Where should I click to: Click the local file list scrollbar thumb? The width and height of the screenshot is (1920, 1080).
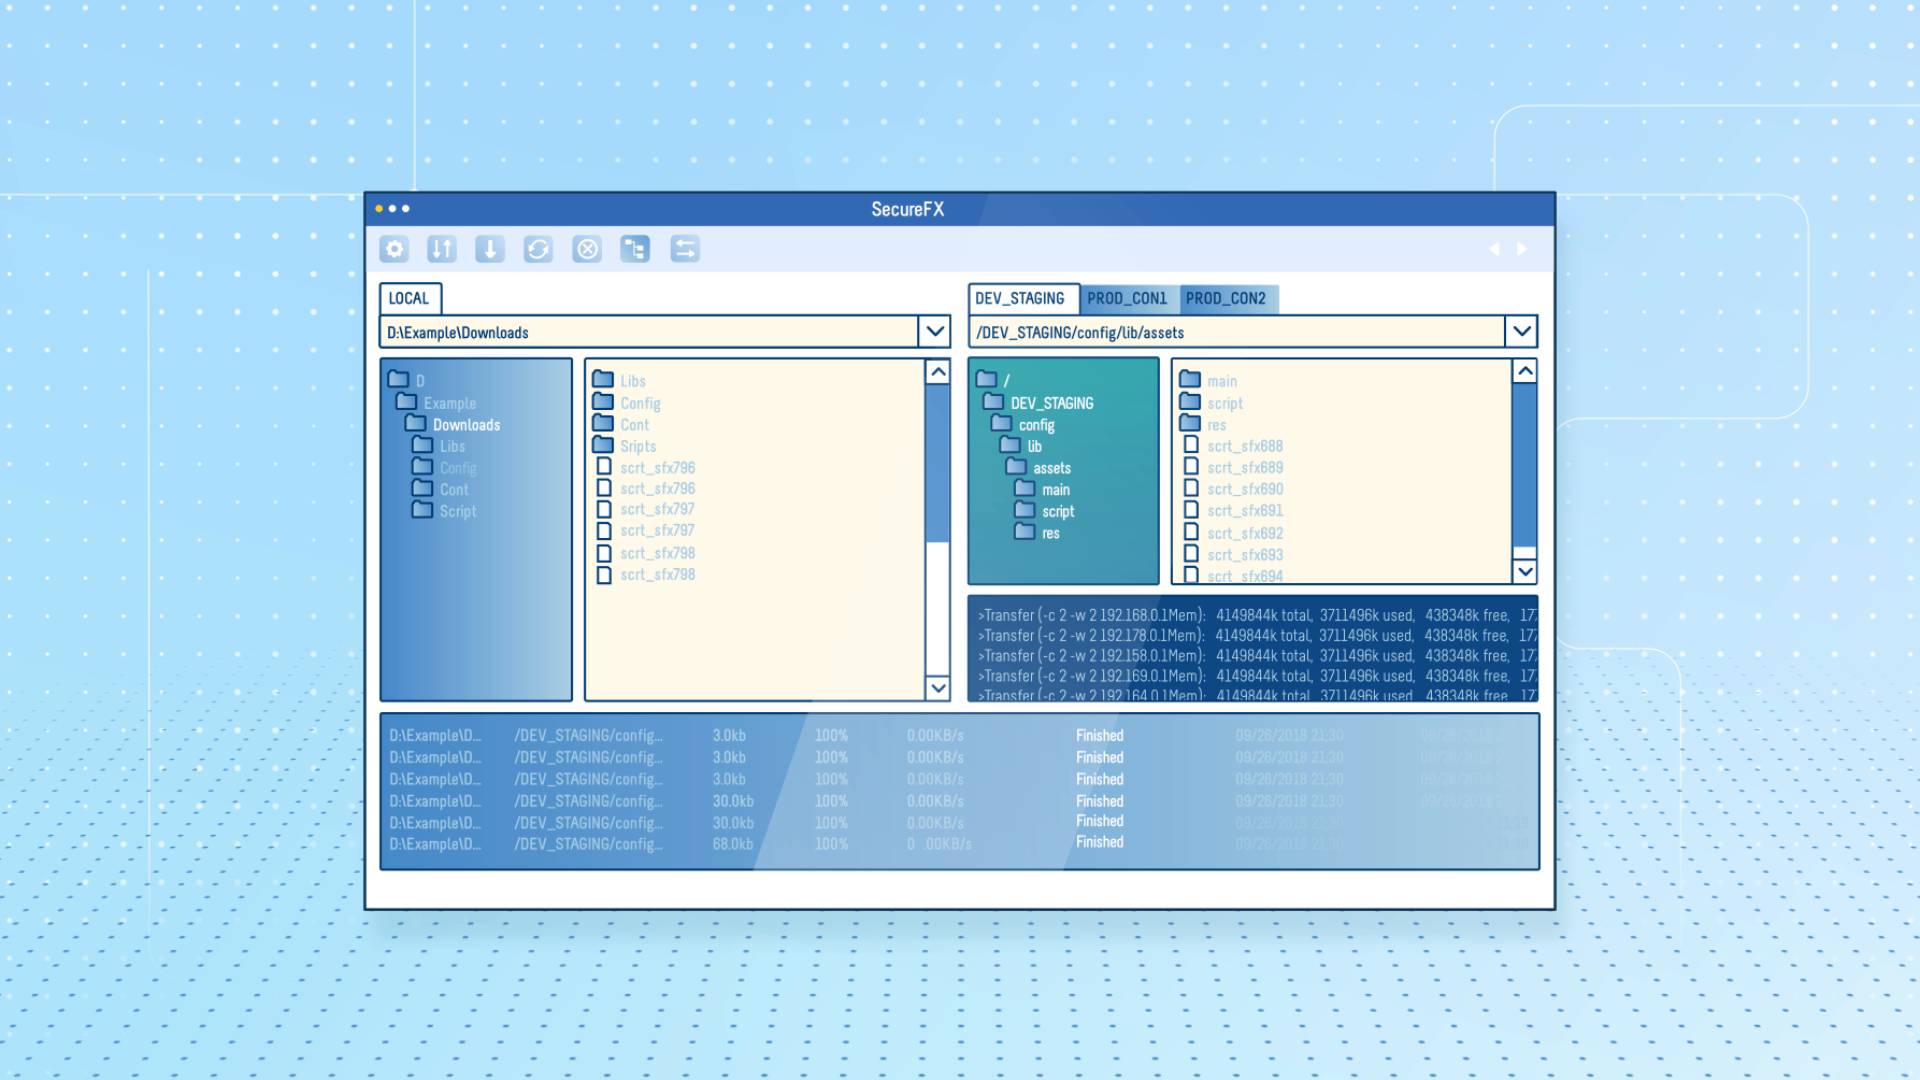point(937,460)
